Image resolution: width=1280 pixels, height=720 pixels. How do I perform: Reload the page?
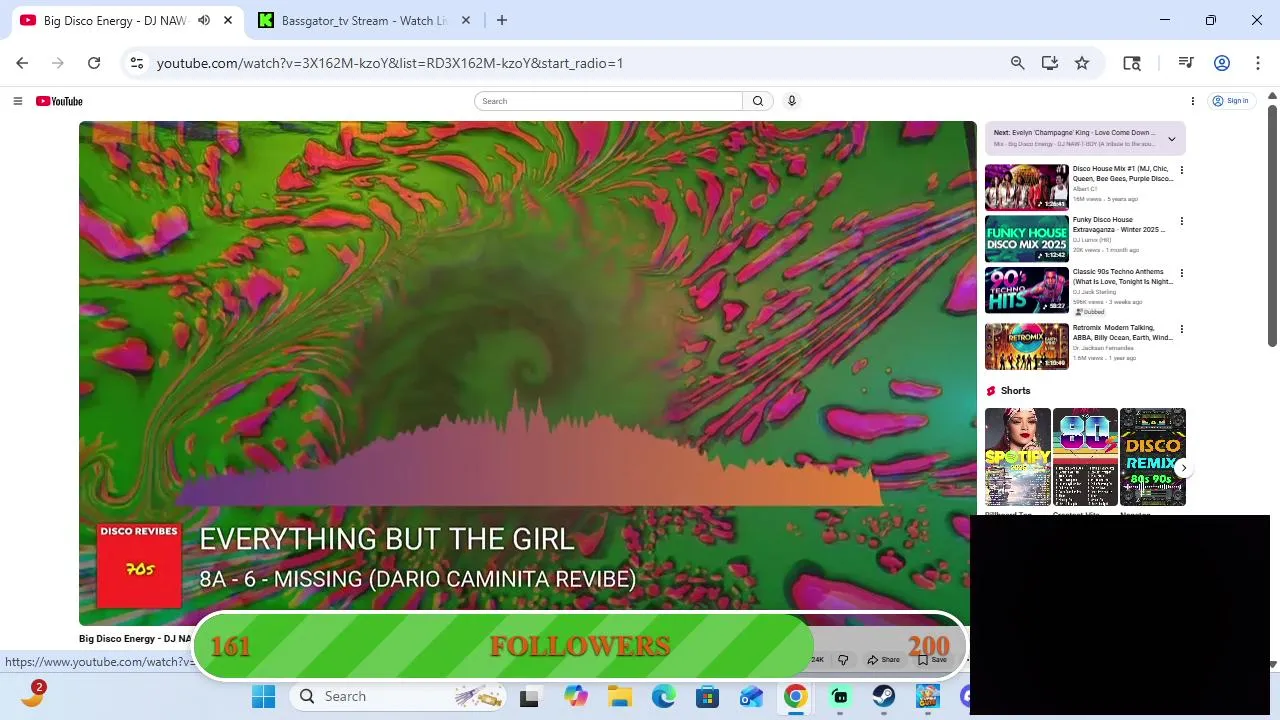pyautogui.click(x=94, y=63)
